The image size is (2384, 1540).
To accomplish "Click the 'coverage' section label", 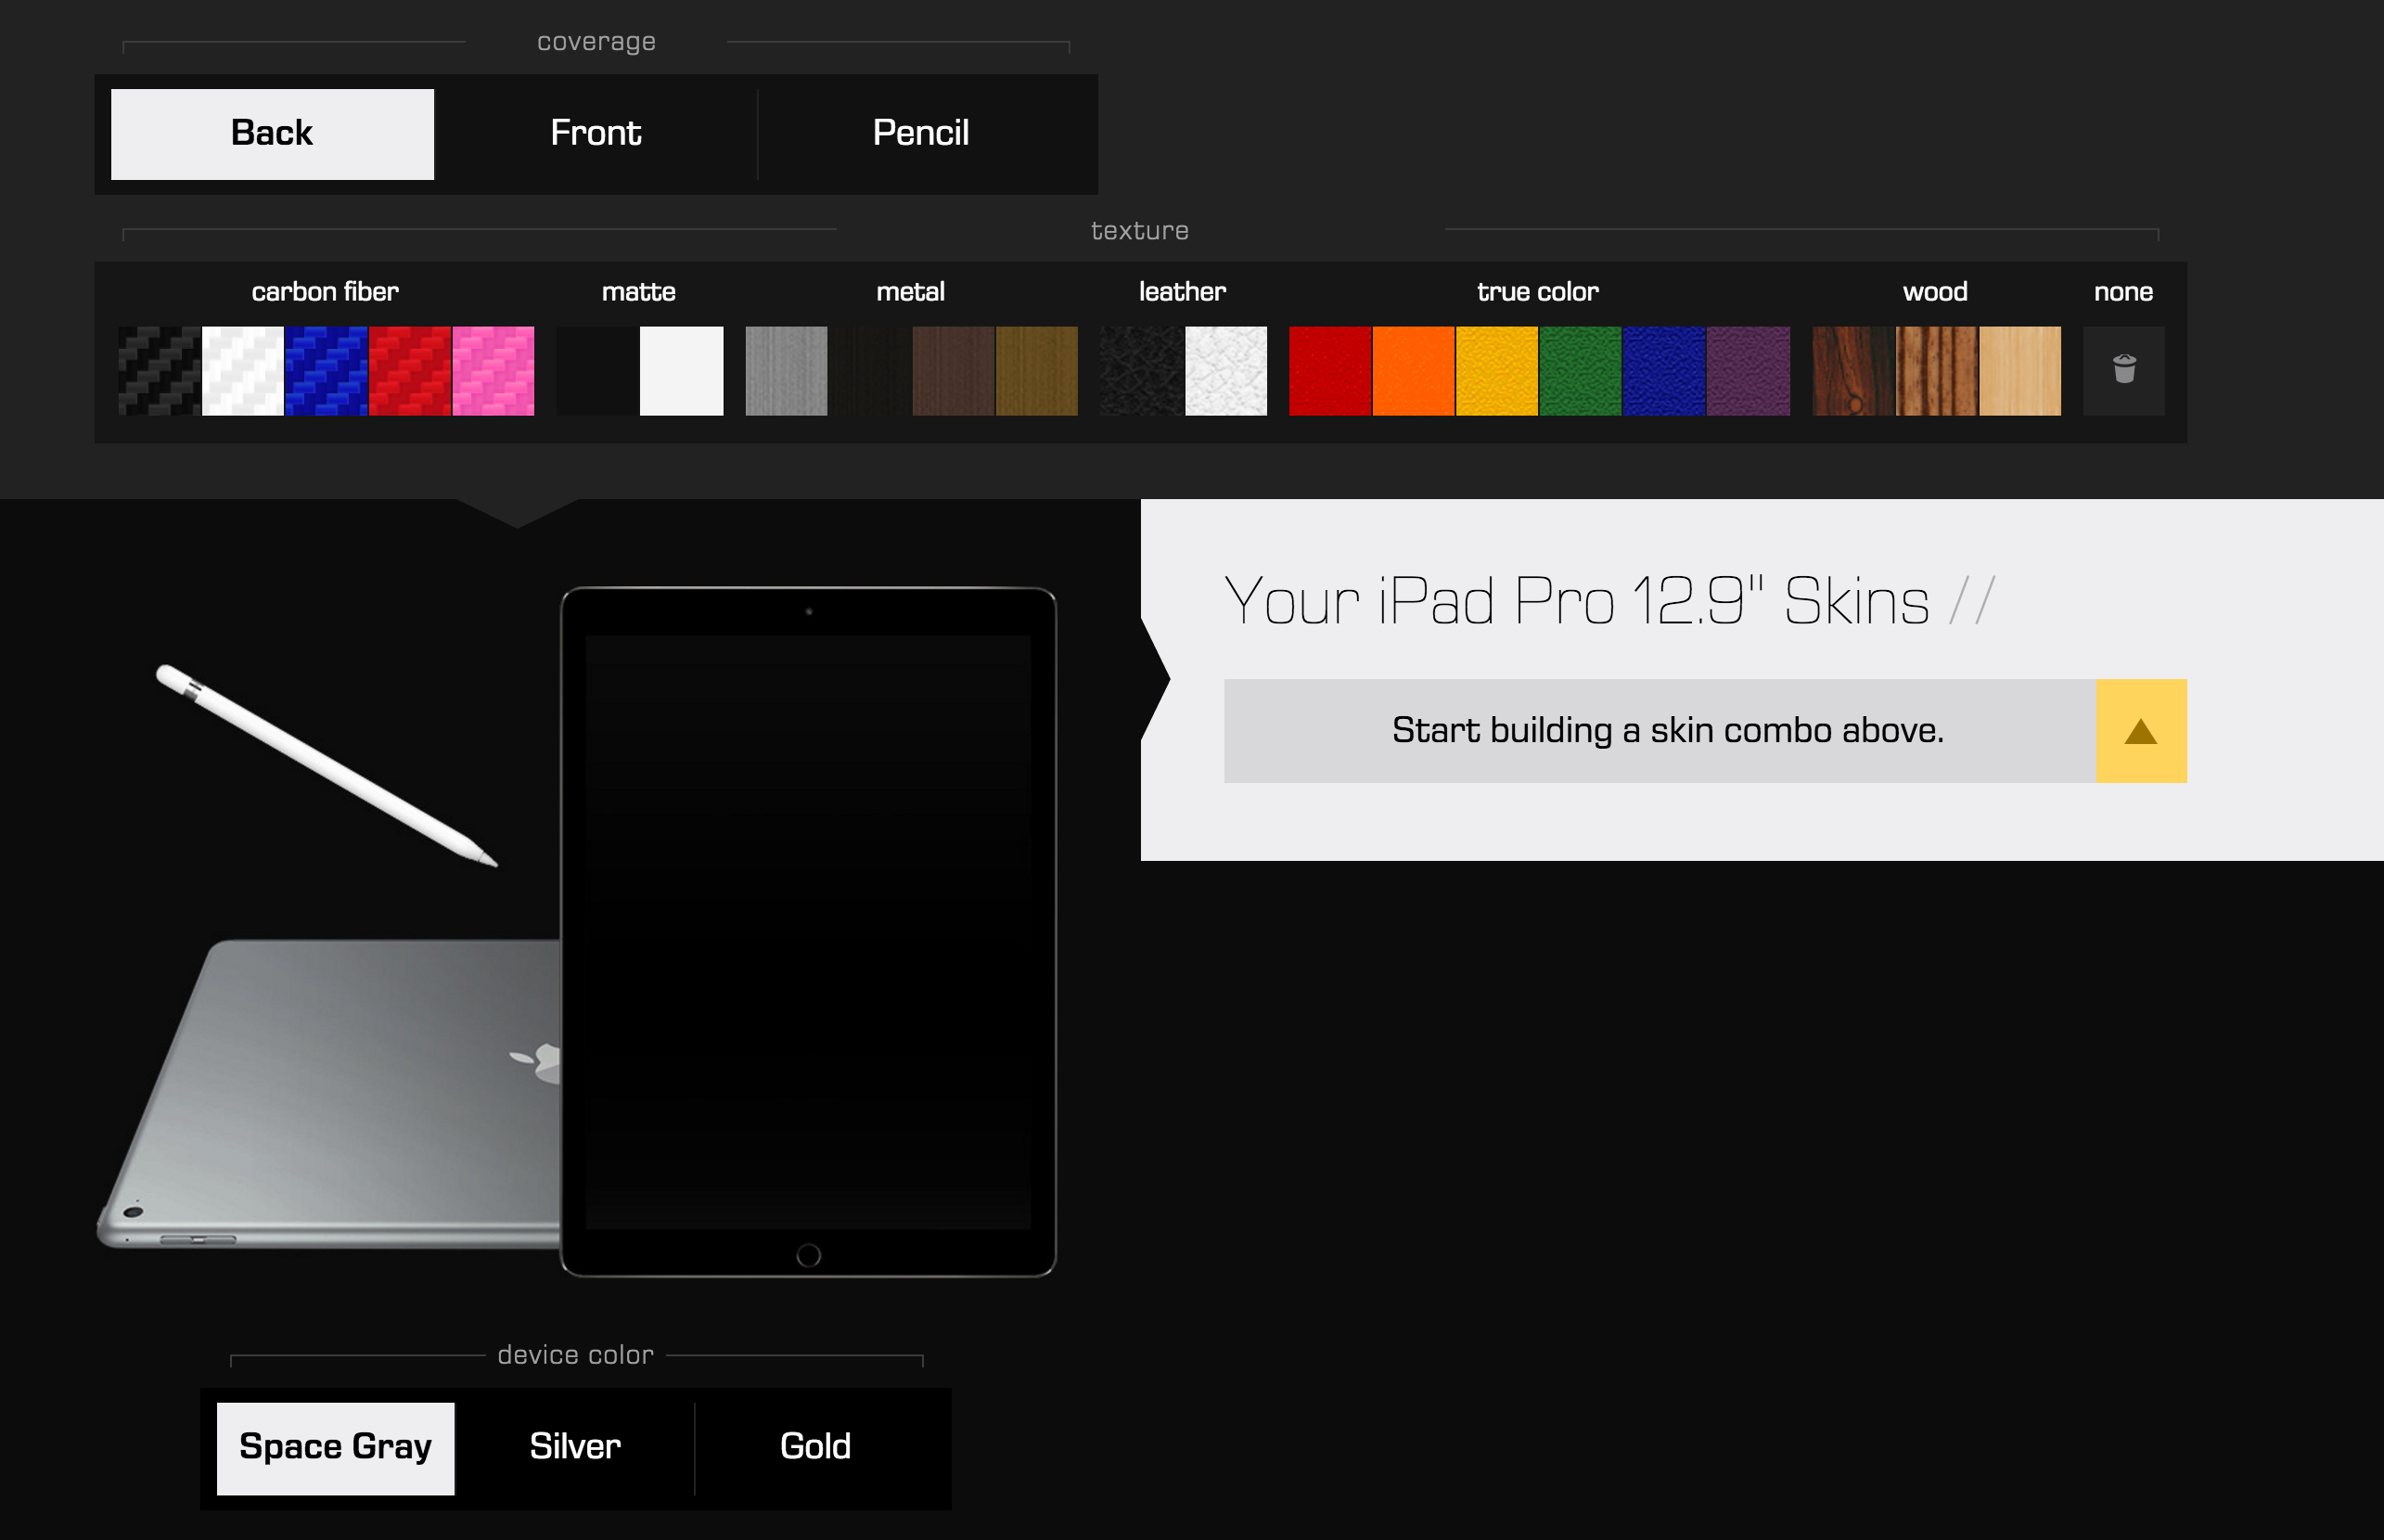I will 597,42.
